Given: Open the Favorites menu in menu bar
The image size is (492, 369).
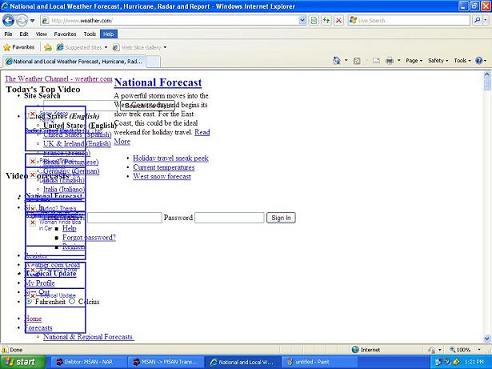Looking at the screenshot, I should [65, 34].
